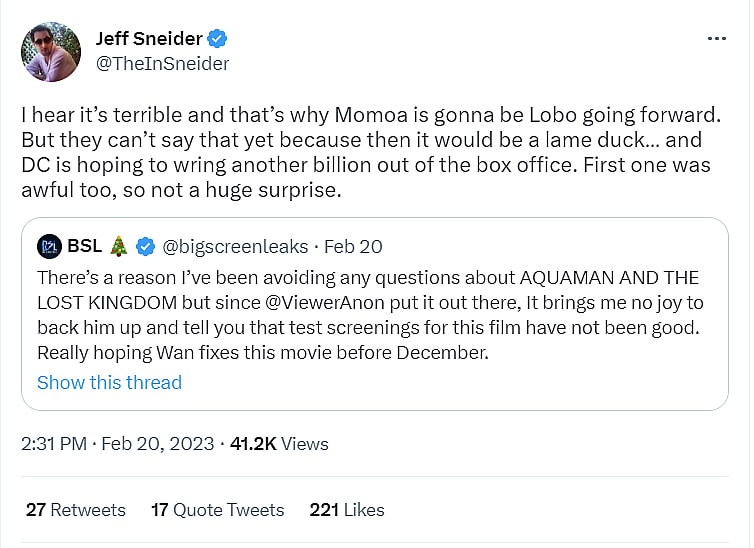
Task: Show the 17 Quote Tweets list
Action: coord(217,510)
